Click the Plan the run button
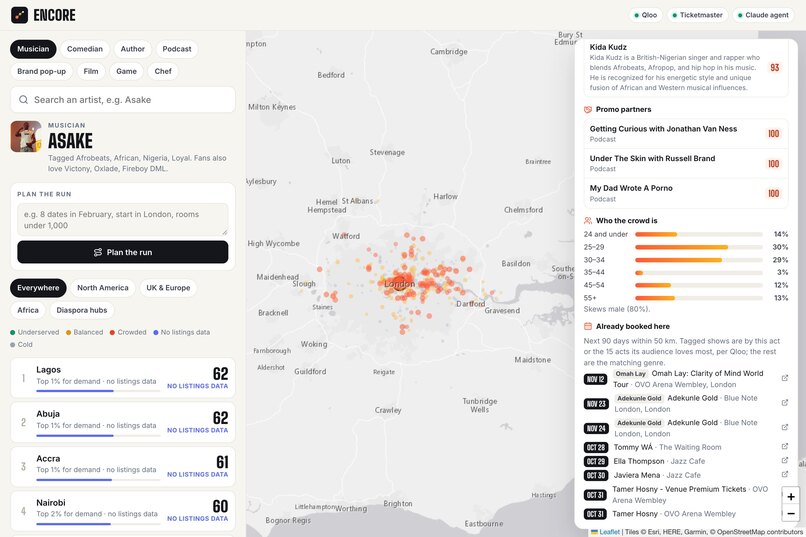 (x=123, y=252)
